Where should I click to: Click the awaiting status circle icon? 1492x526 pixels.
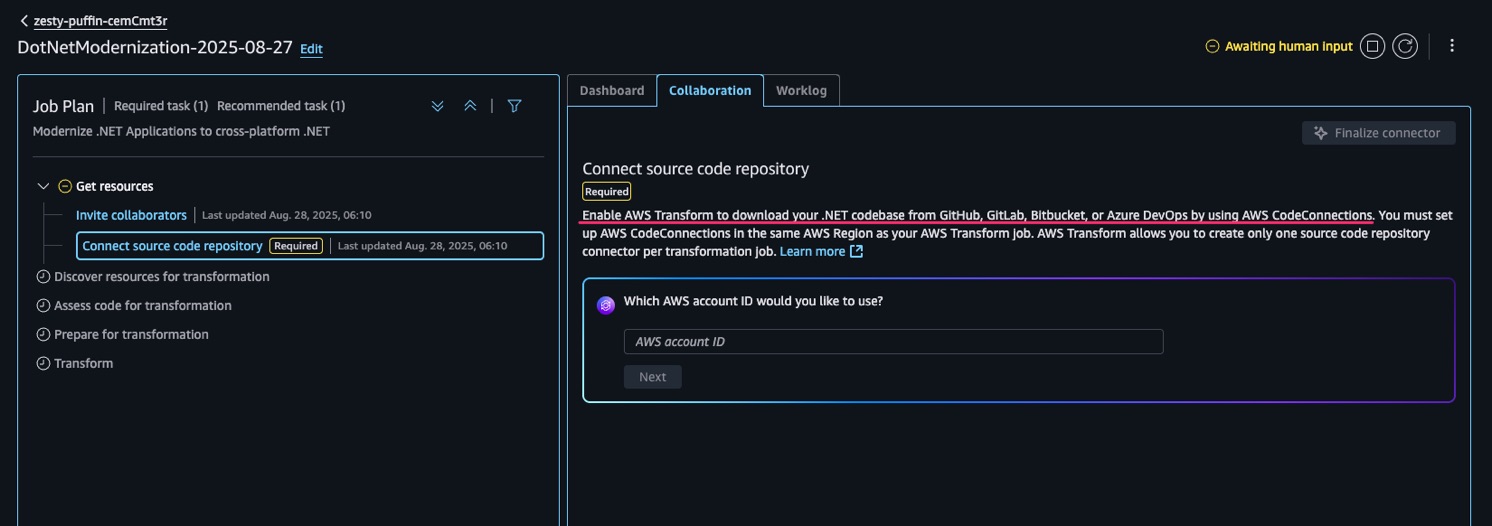(1212, 46)
